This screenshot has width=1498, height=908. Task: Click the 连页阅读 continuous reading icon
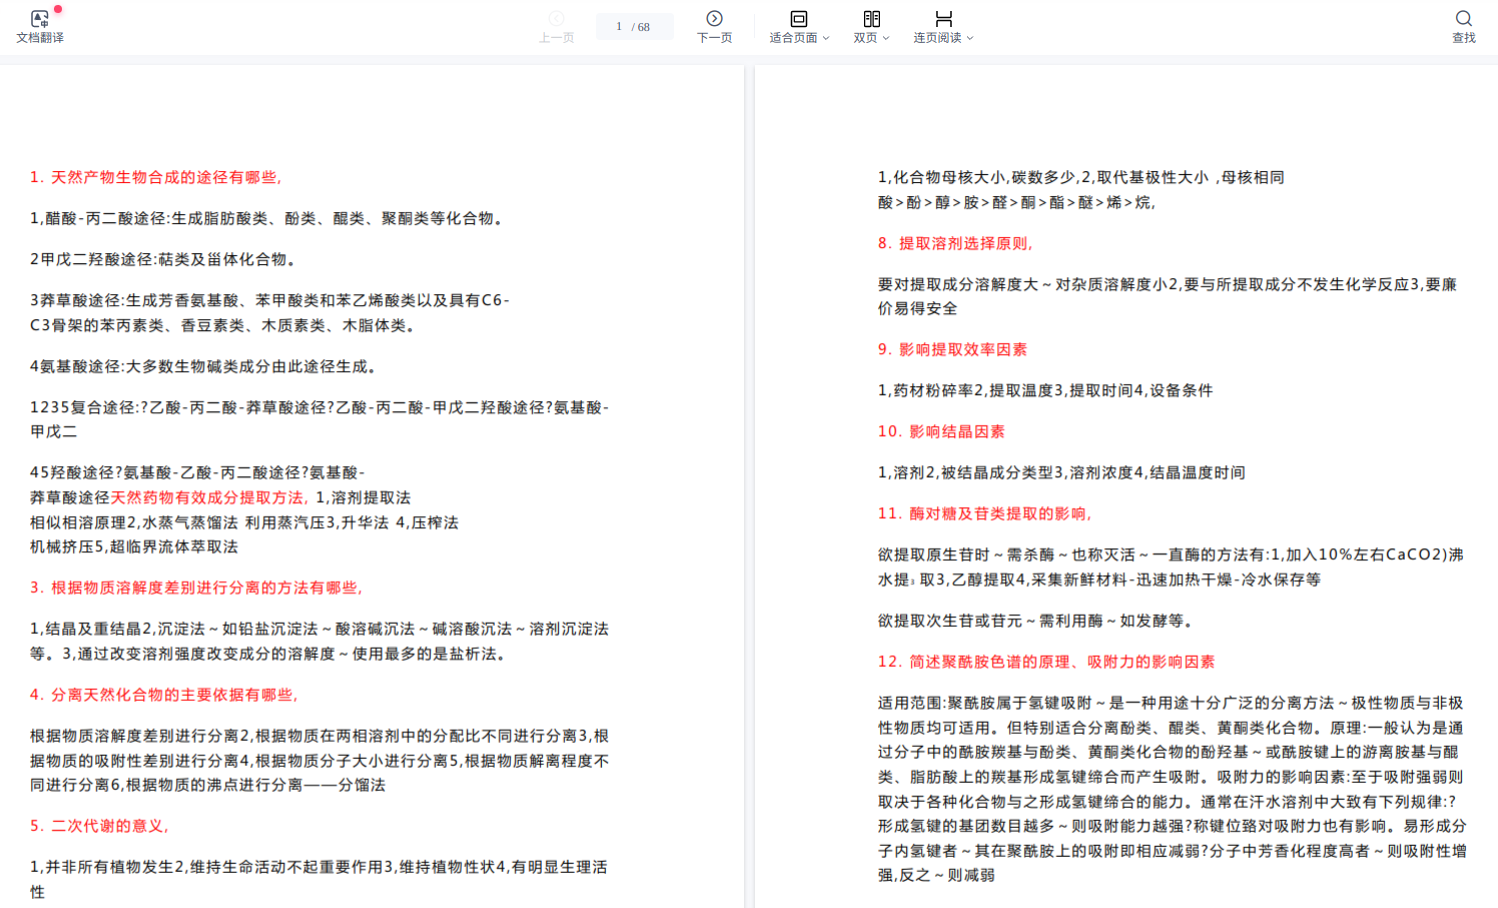click(943, 18)
